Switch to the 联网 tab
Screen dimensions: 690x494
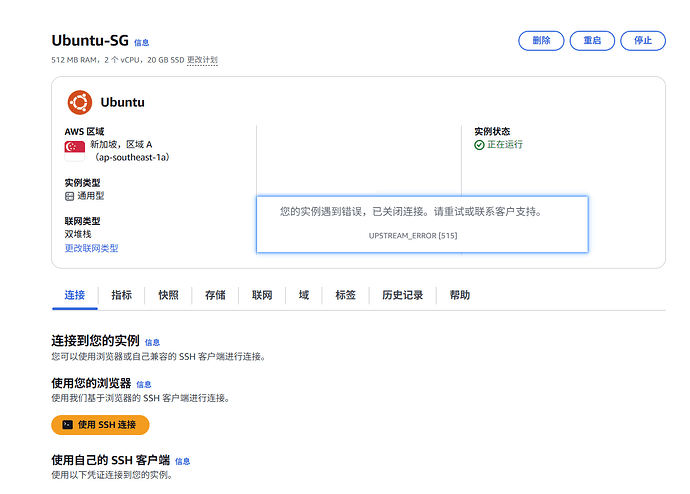pyautogui.click(x=262, y=295)
